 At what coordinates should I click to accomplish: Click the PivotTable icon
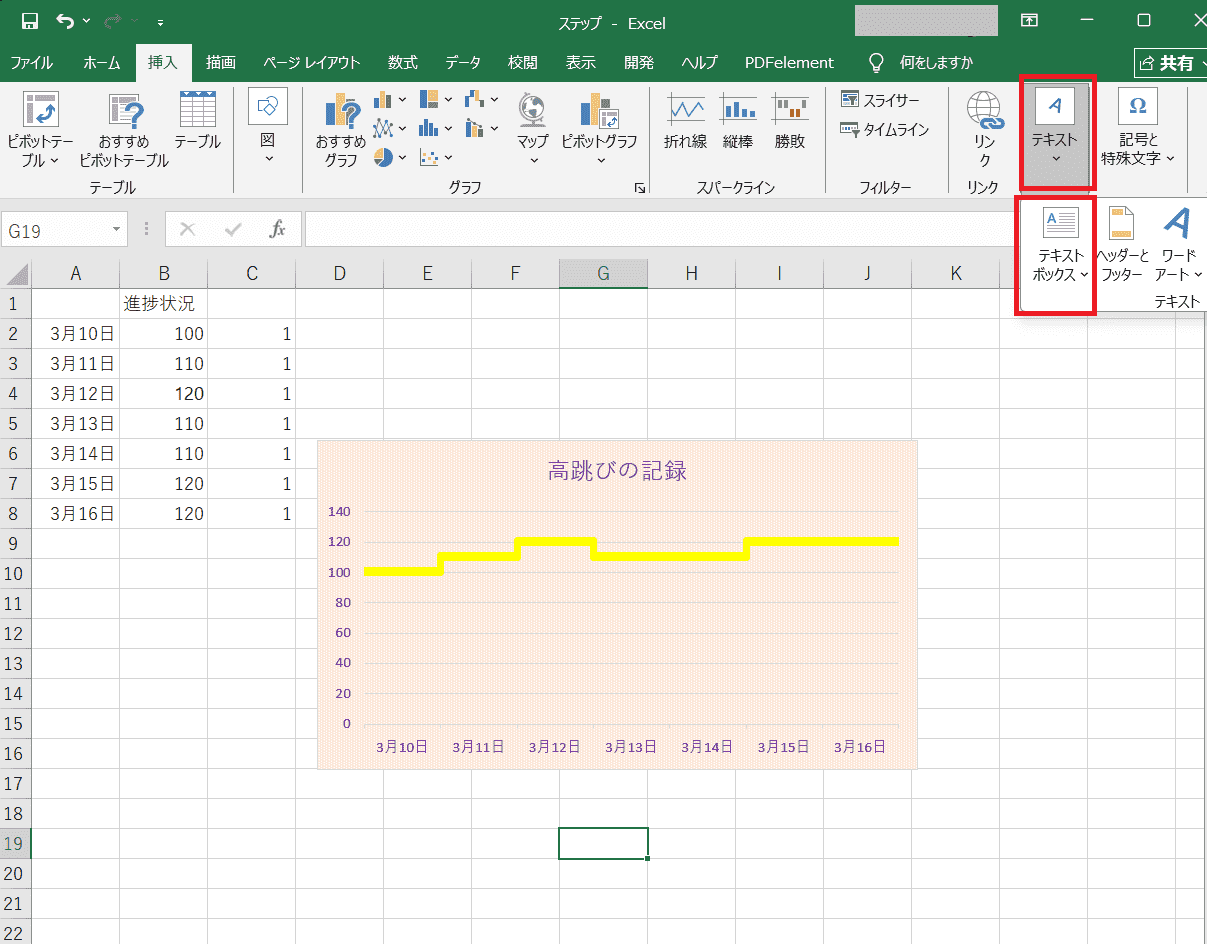point(40,110)
